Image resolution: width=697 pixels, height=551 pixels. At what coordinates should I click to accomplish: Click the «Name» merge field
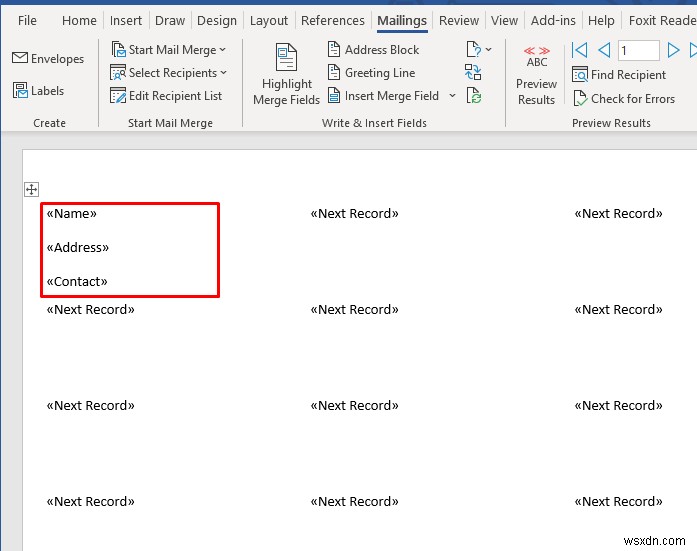pos(72,214)
